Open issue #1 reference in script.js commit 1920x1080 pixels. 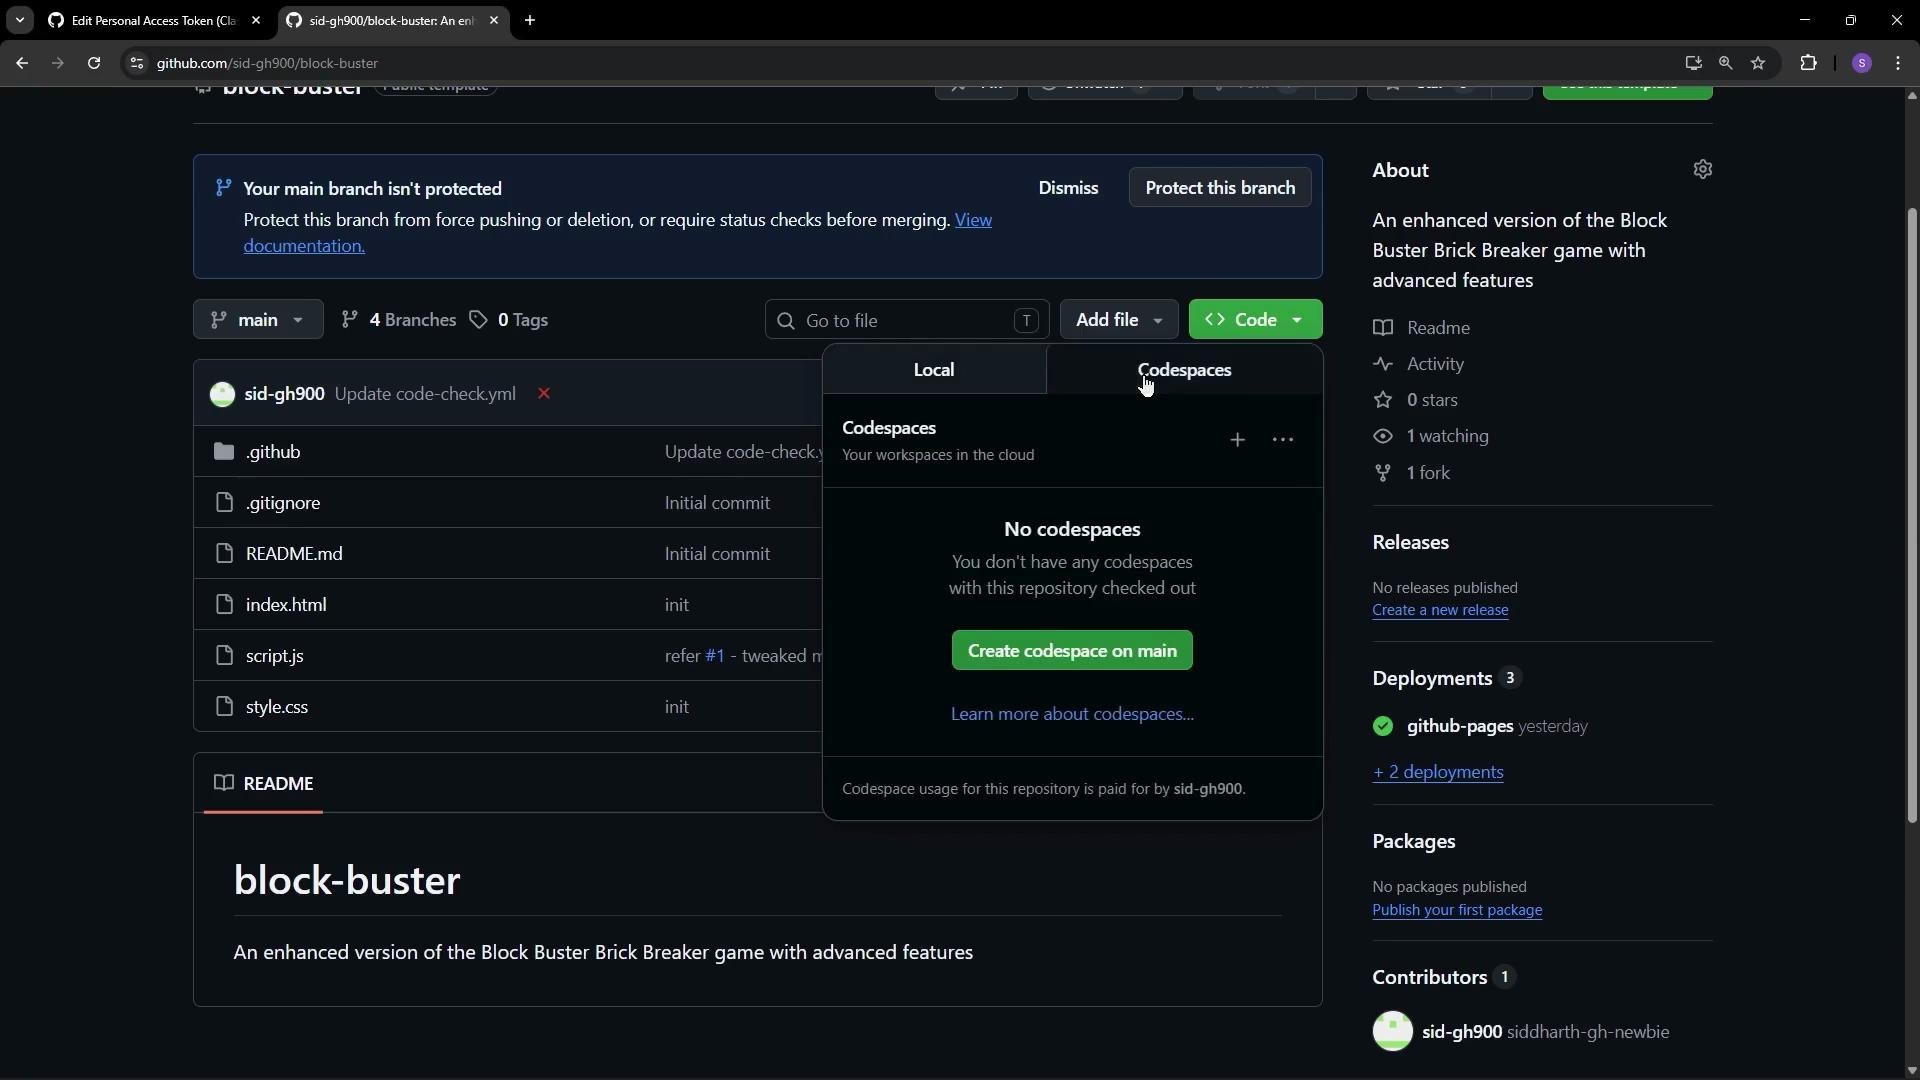[x=714, y=656]
